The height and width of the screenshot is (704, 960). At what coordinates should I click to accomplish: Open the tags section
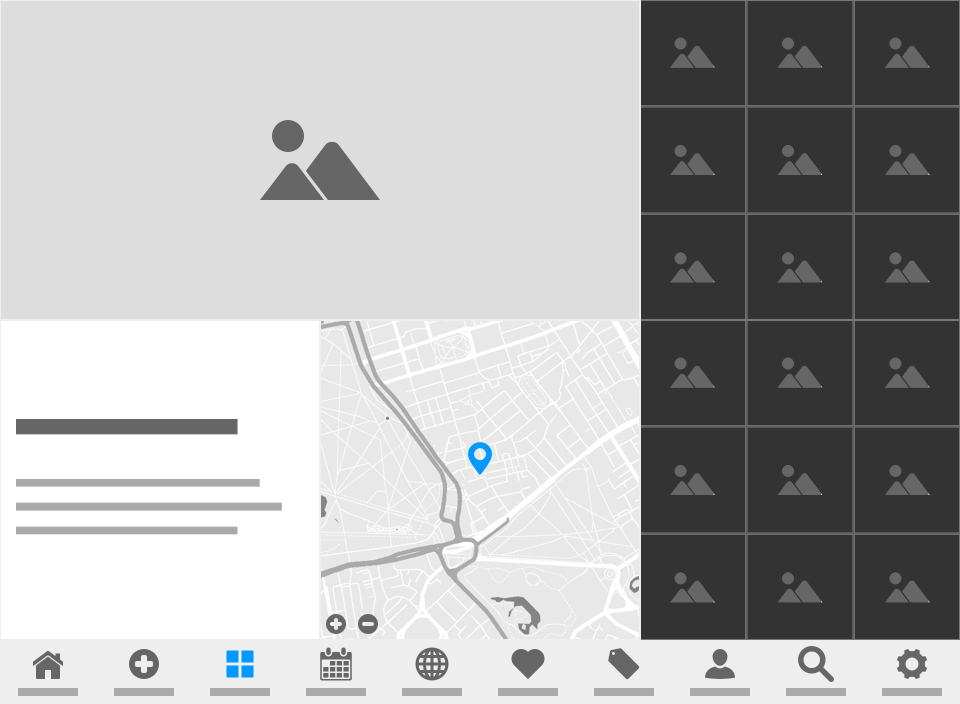(624, 663)
